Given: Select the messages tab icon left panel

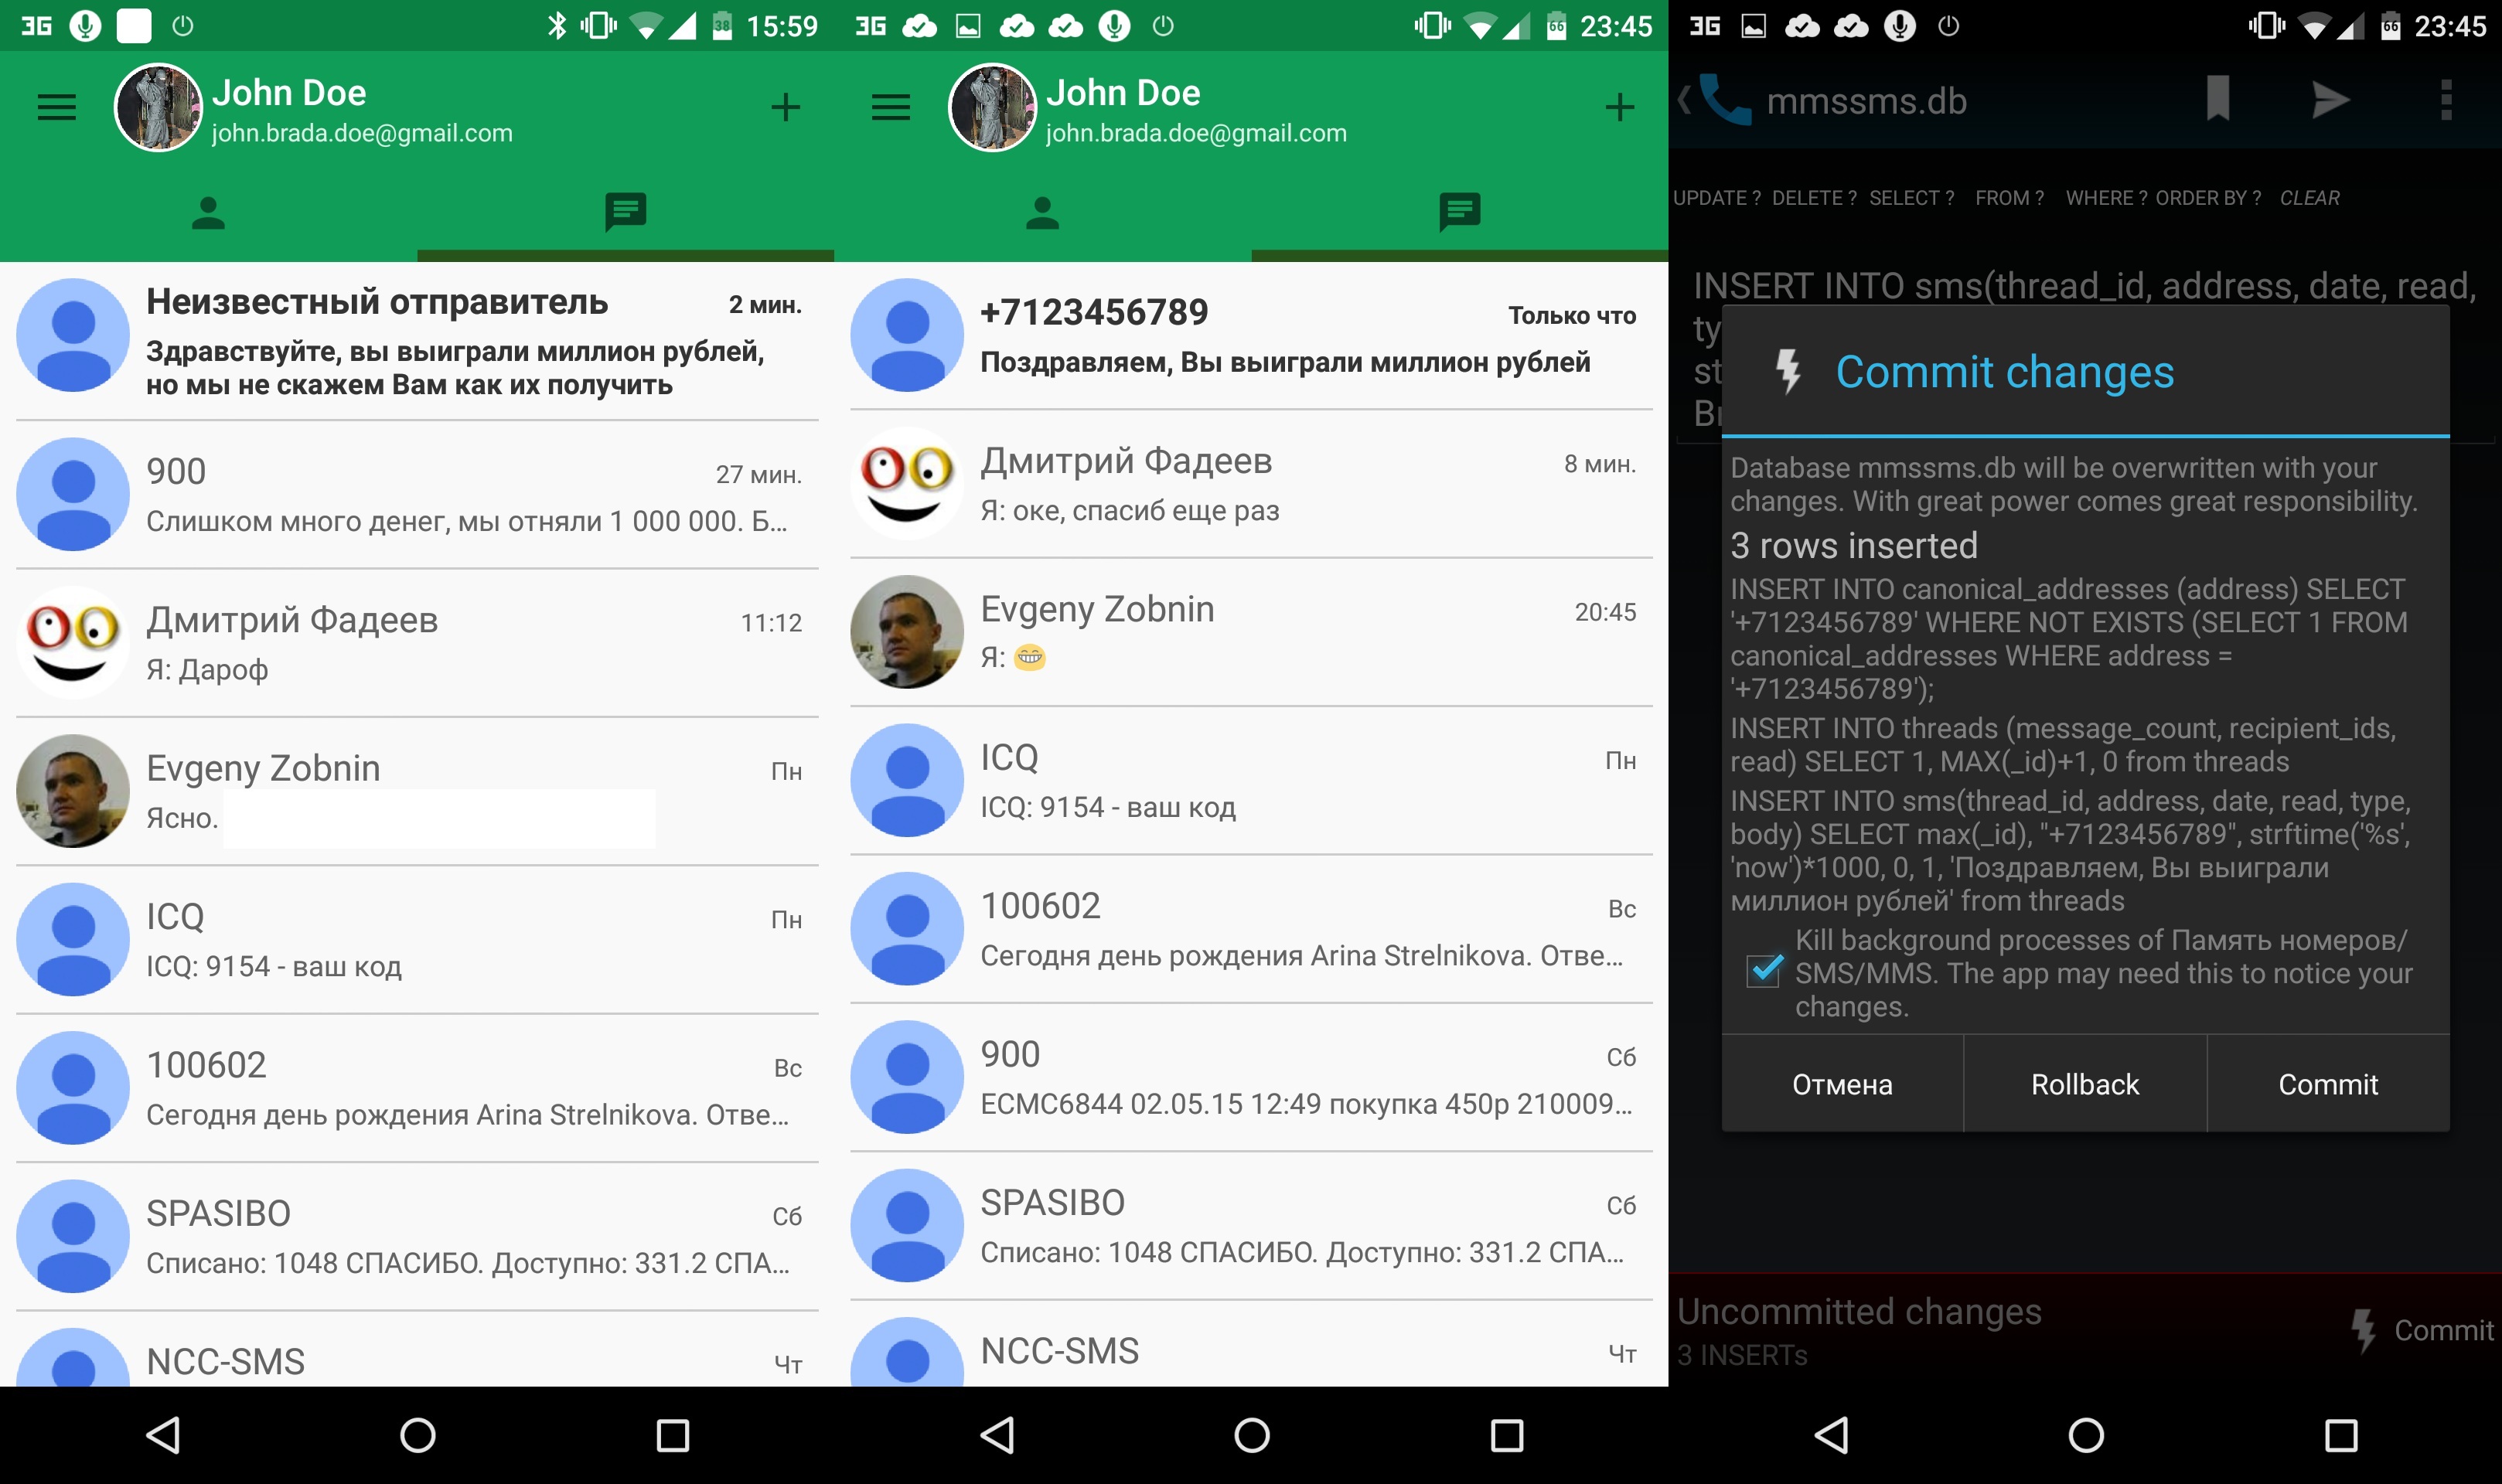Looking at the screenshot, I should [x=625, y=212].
